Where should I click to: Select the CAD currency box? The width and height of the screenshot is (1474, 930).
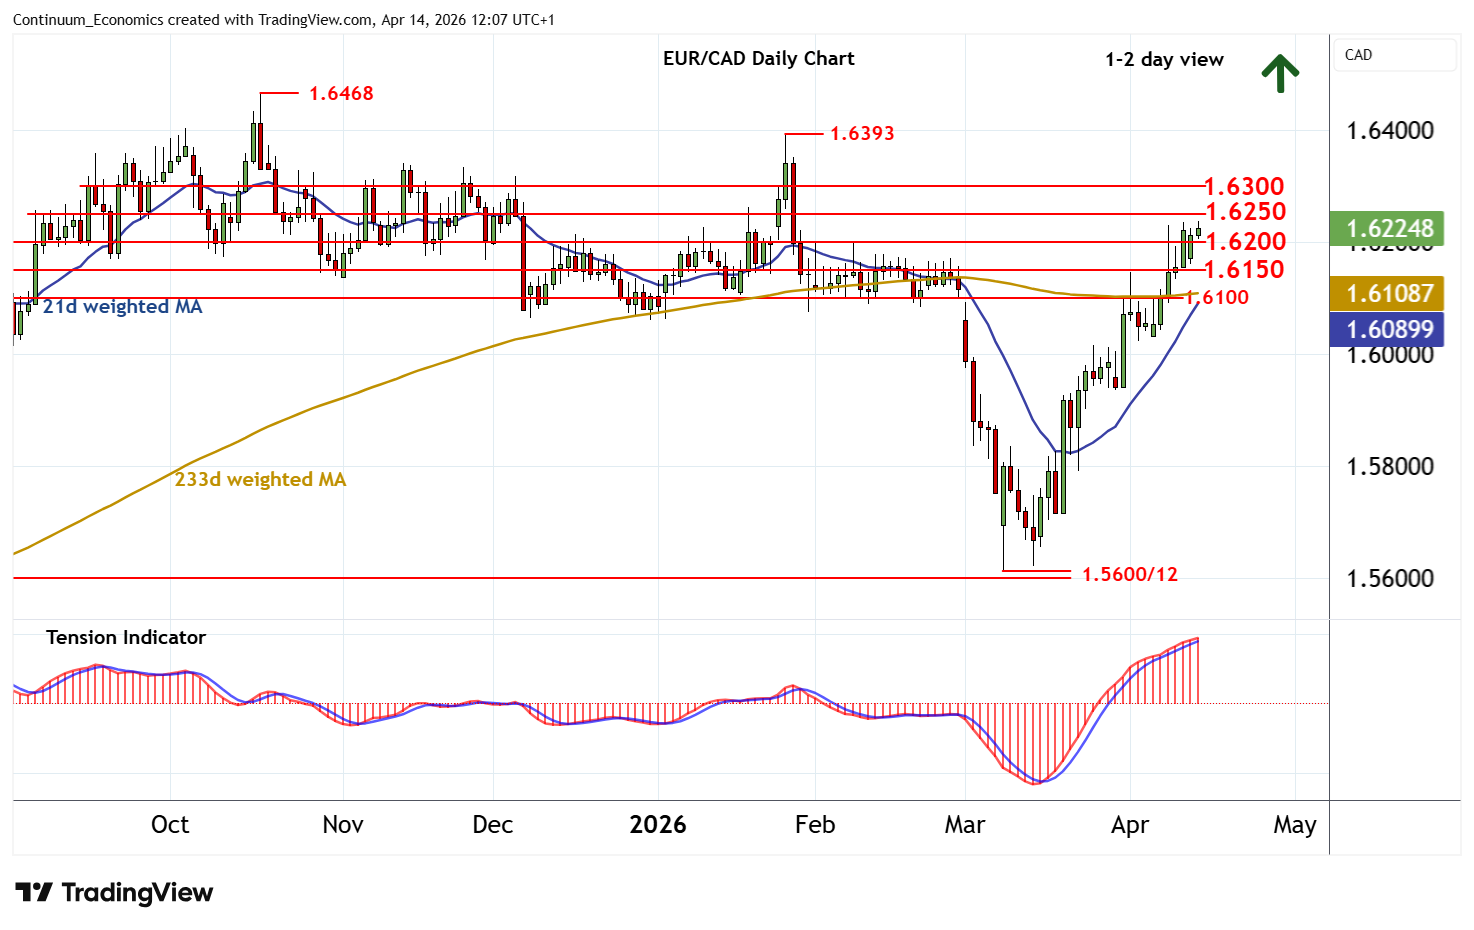[x=1394, y=55]
